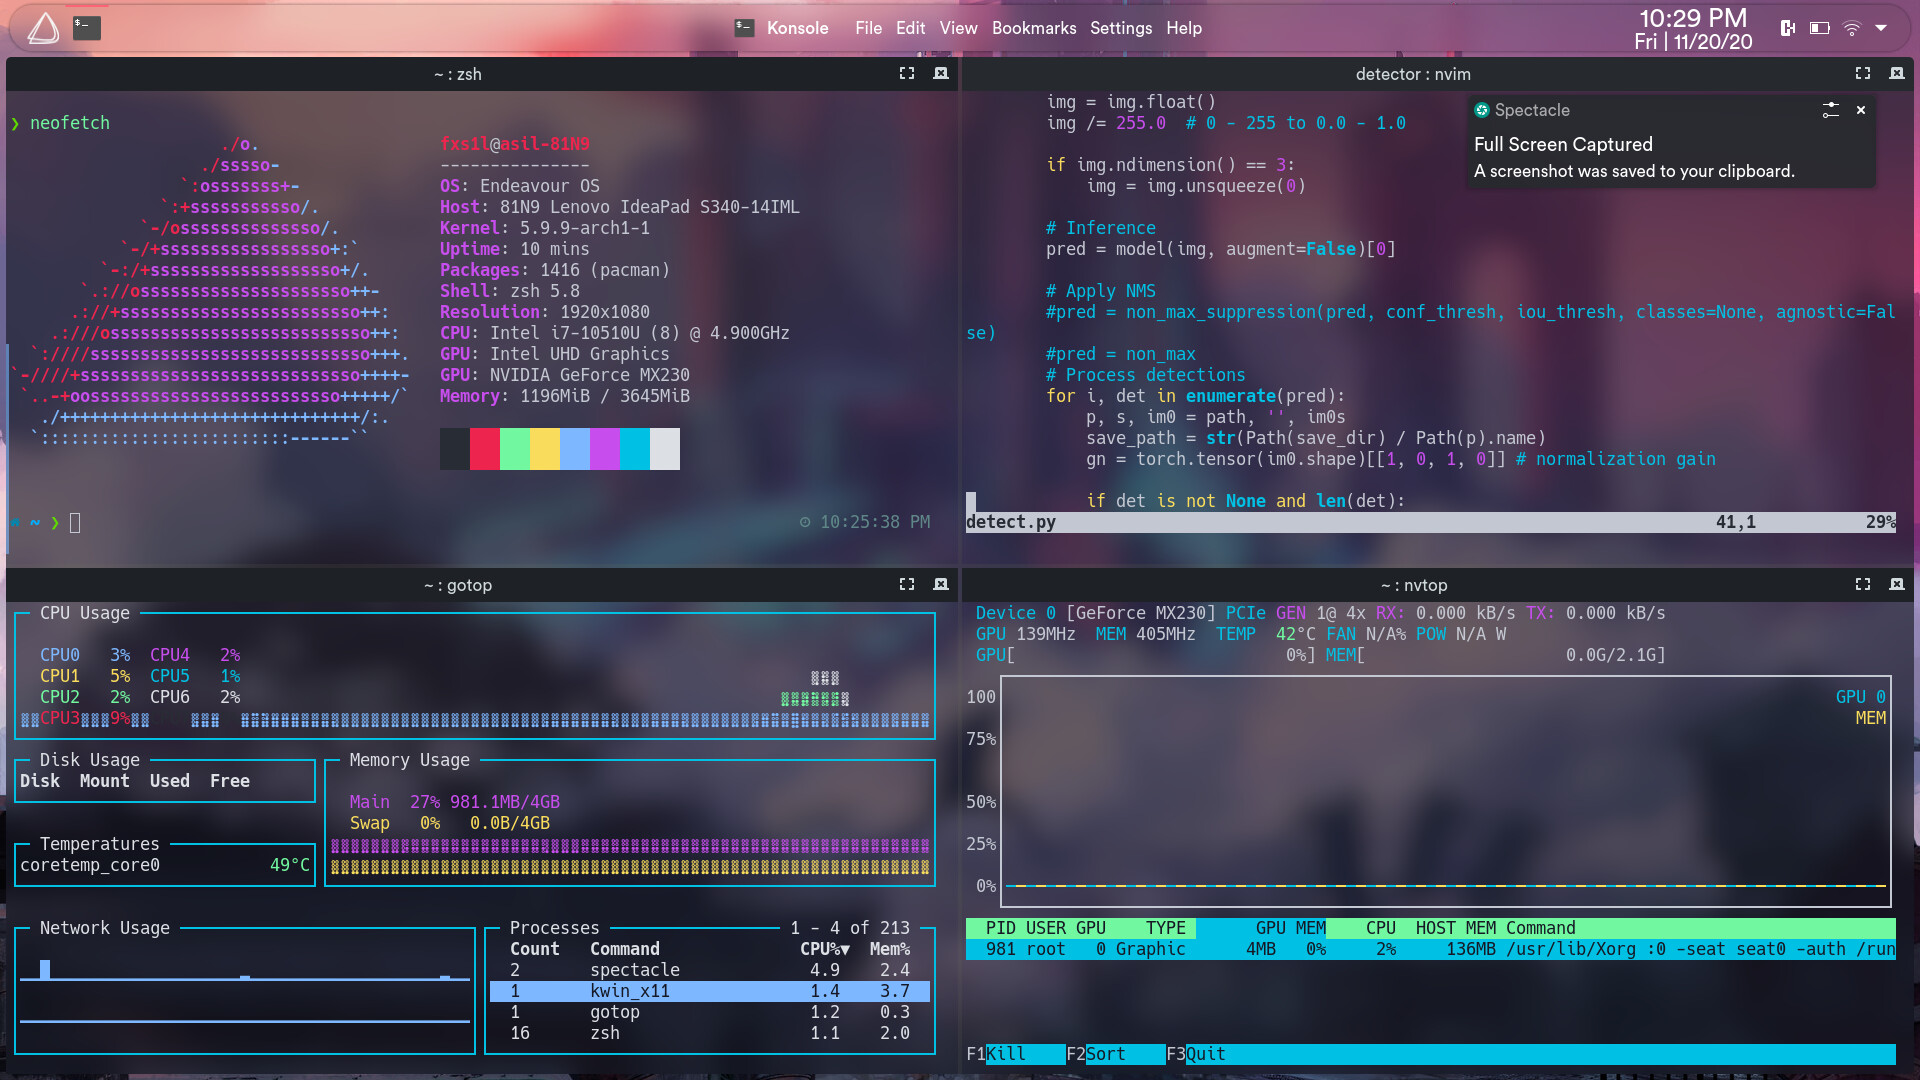Image resolution: width=1920 pixels, height=1080 pixels.
Task: Expand the hidden system tray arrow
Action: 1881,28
